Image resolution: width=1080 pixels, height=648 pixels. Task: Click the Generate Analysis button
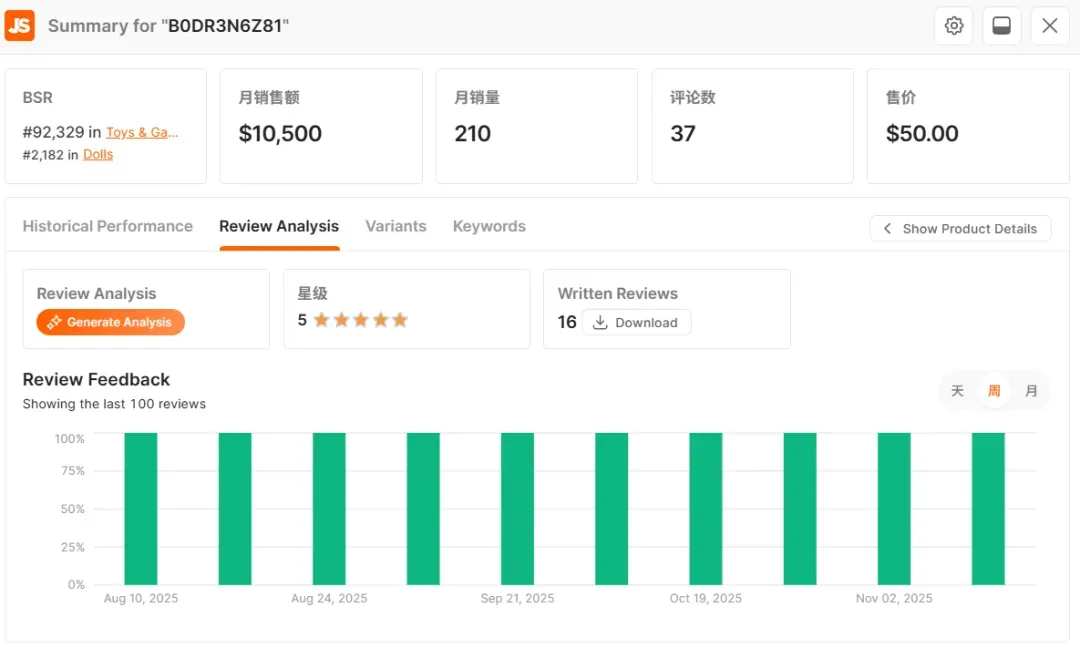tap(110, 322)
